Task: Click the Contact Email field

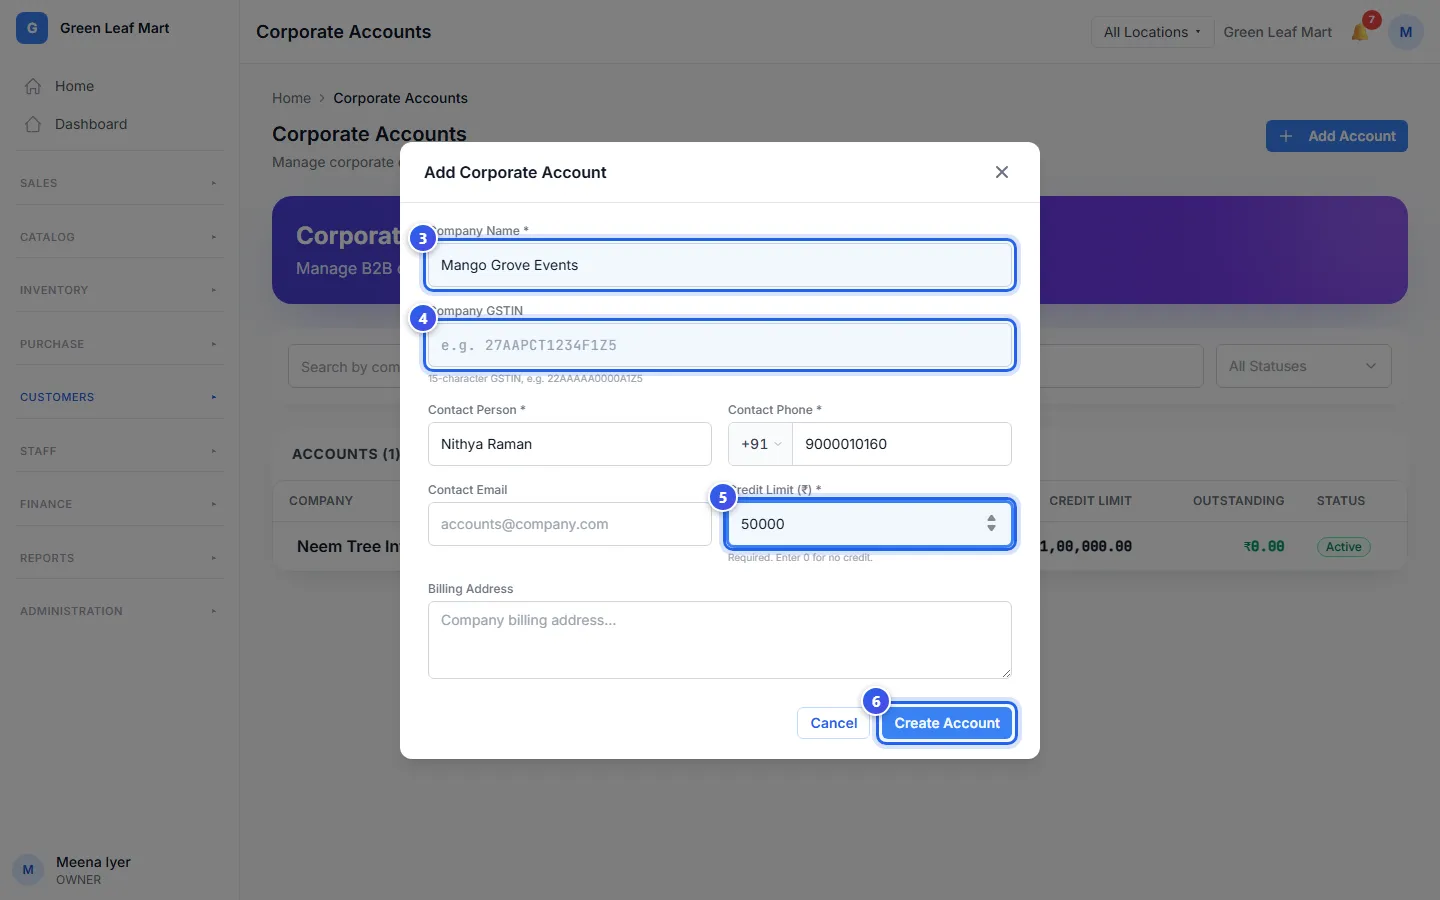Action: [570, 524]
